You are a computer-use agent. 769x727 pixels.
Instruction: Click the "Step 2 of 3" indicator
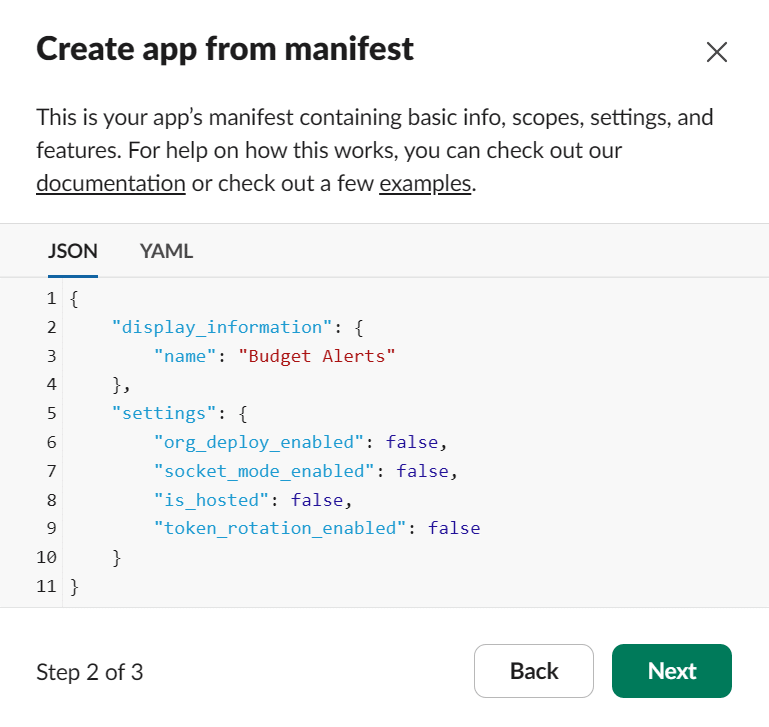tap(90, 672)
